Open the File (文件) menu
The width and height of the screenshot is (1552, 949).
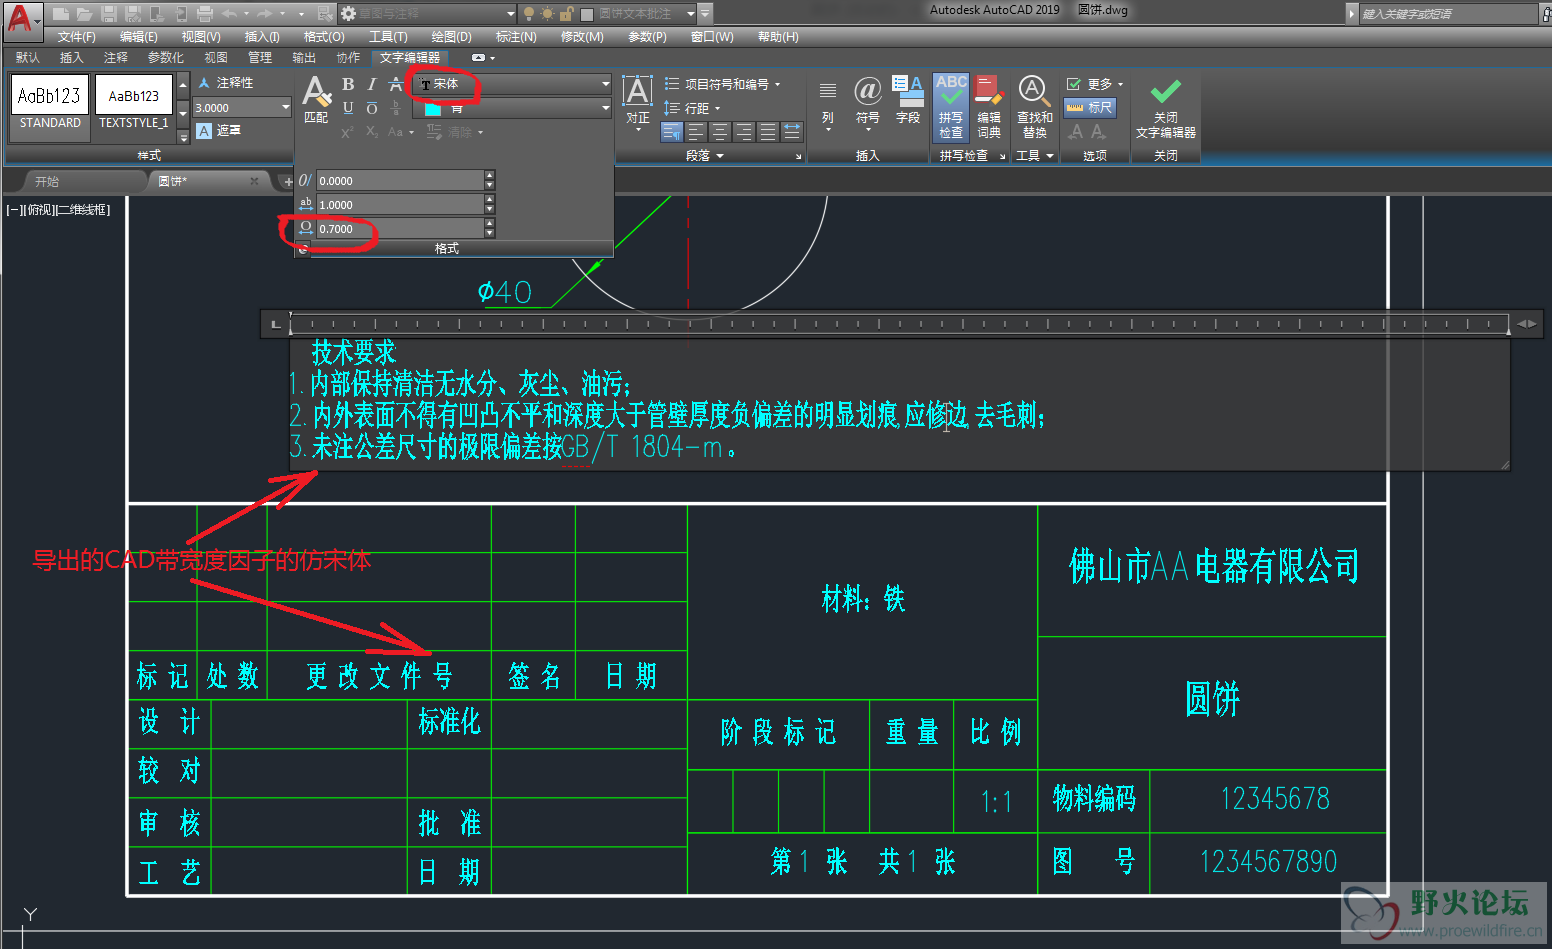[x=76, y=37]
